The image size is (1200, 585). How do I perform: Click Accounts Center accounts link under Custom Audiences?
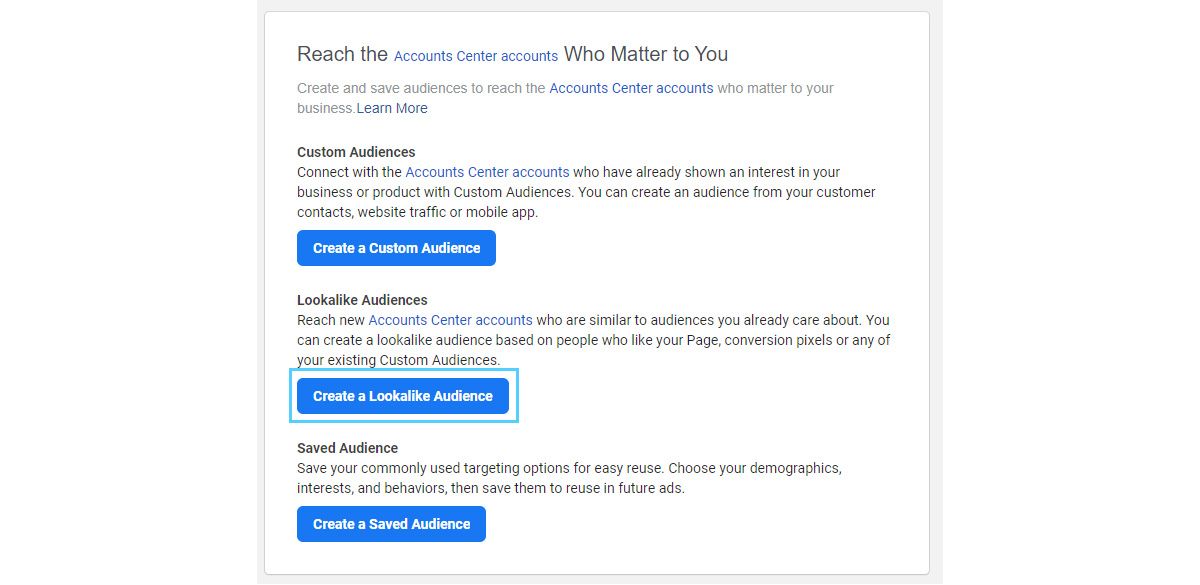[x=487, y=172]
